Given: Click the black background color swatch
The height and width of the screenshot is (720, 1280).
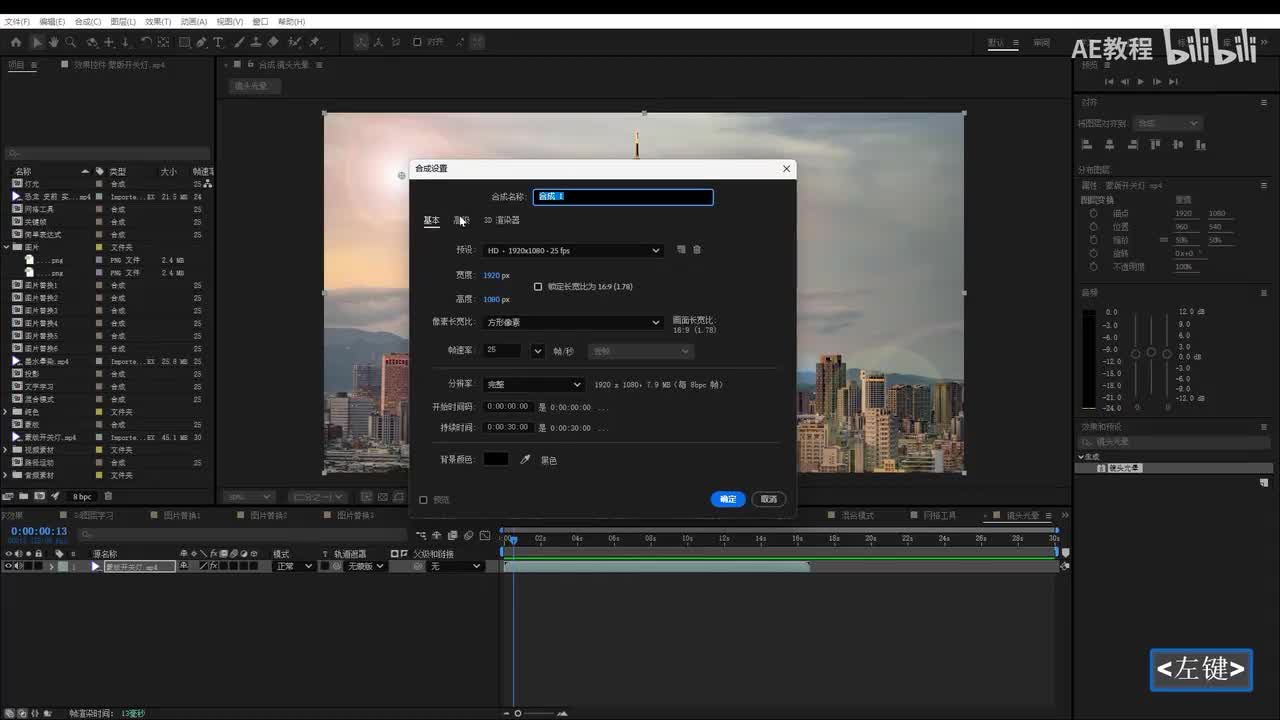Looking at the screenshot, I should click(496, 459).
